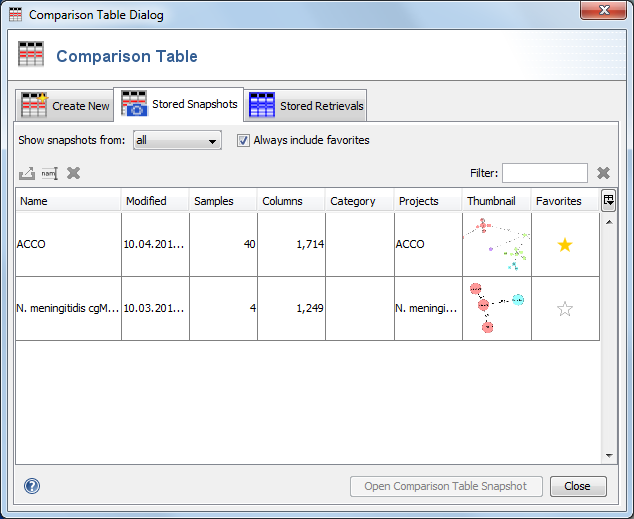Unfavorite the ACCO snapshot gold star
This screenshot has height=519, width=634.
coord(565,245)
